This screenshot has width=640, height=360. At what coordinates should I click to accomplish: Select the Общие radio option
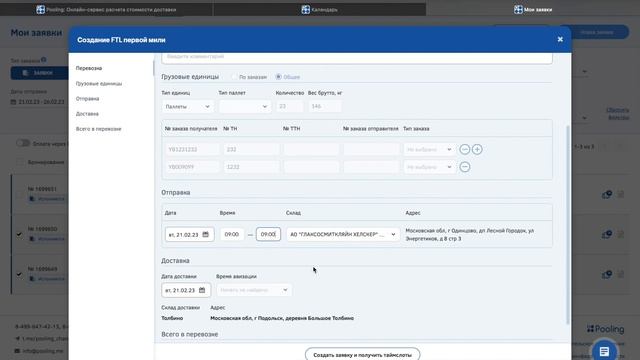point(279,77)
